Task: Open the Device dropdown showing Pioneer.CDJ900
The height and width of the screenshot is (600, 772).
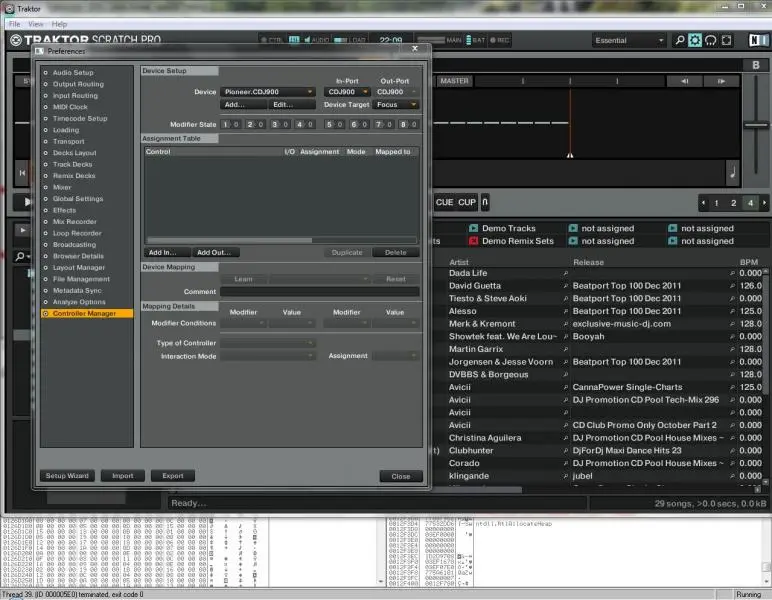Action: coord(268,92)
